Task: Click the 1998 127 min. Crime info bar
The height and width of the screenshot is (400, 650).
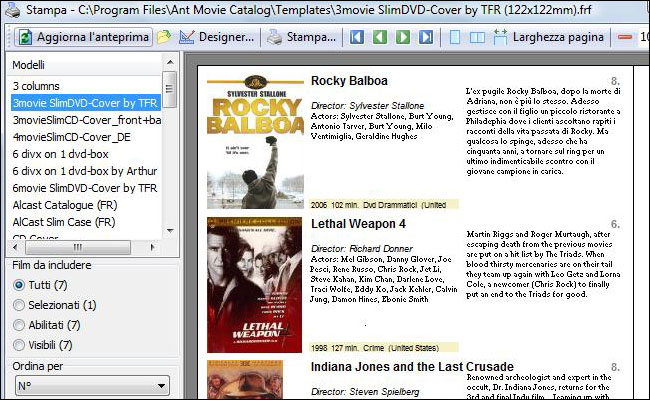Action: coord(384,348)
